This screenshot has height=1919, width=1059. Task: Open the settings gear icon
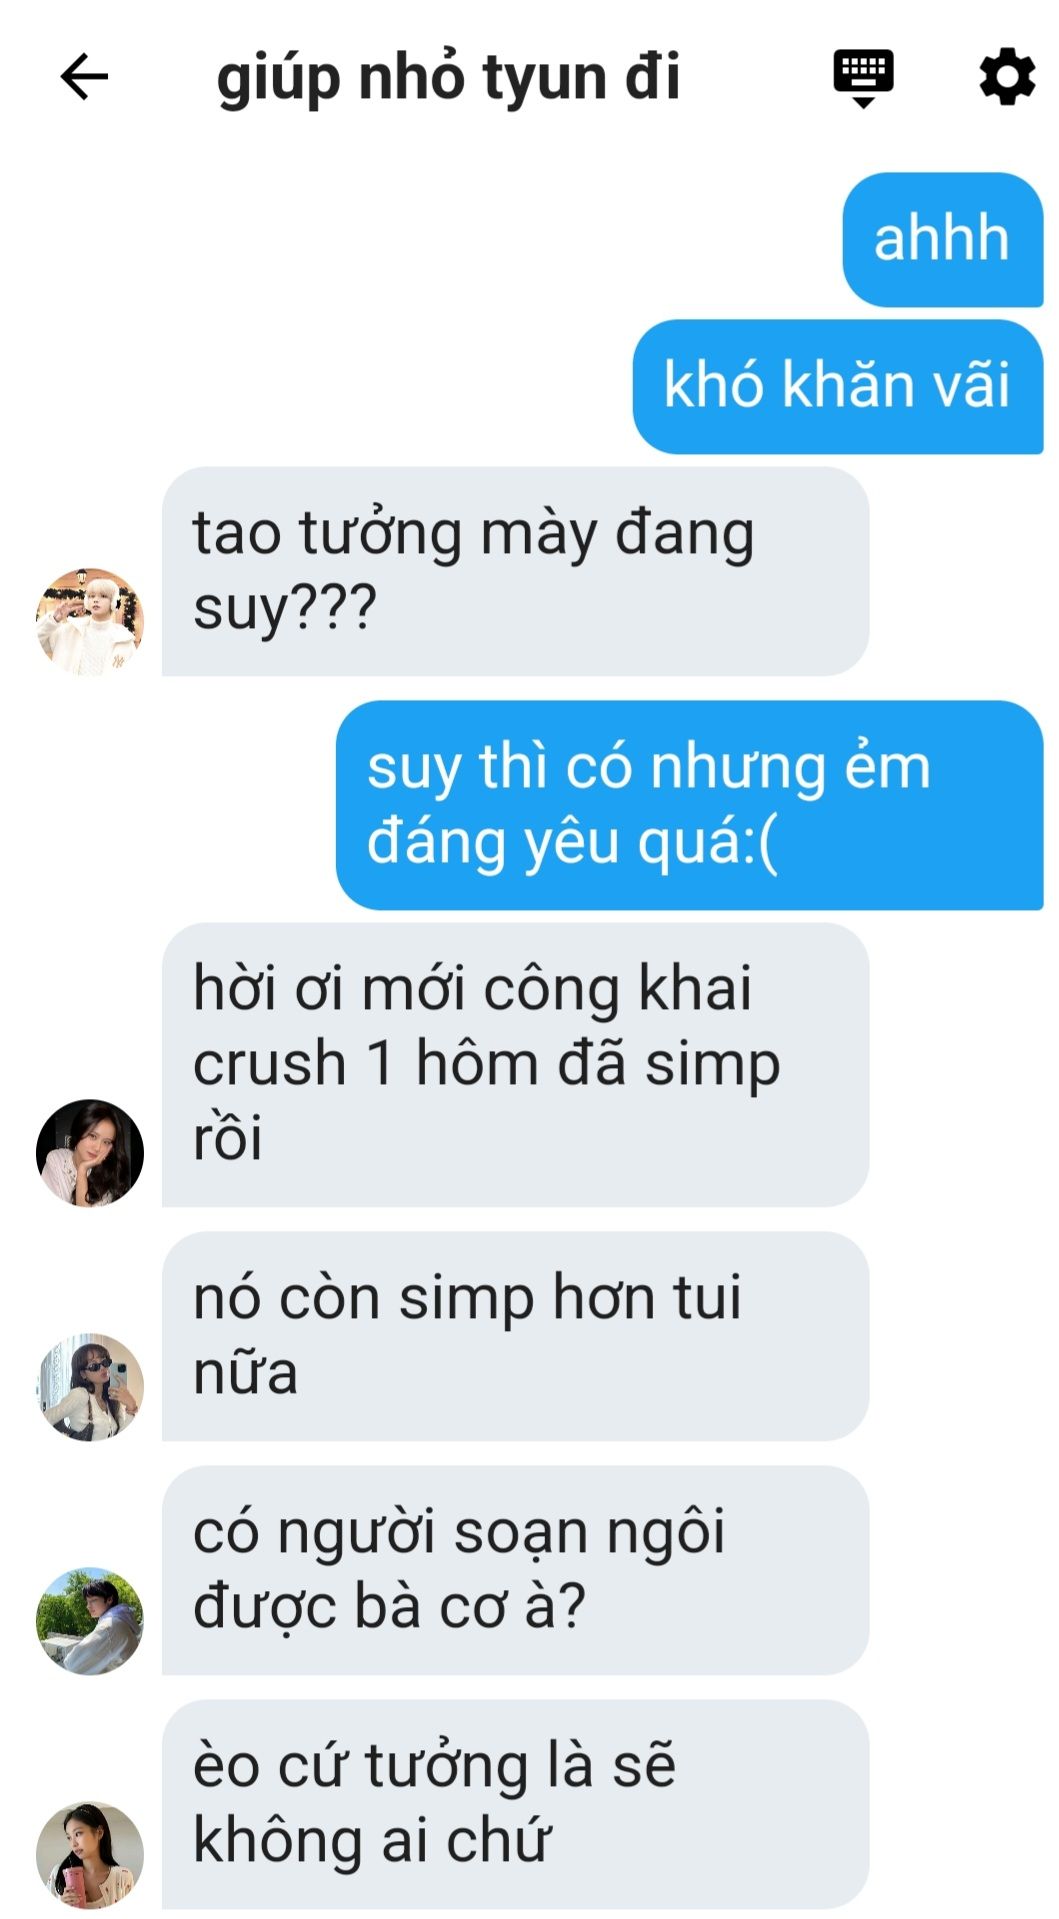click(1006, 76)
